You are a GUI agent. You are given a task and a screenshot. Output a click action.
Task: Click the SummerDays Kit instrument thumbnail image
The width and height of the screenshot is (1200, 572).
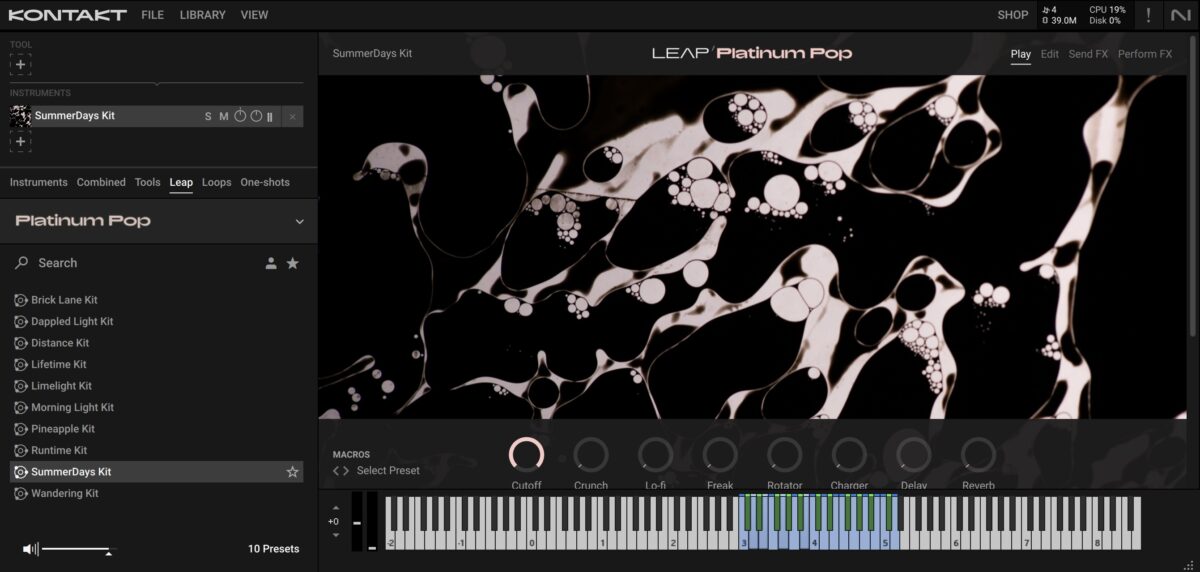click(x=20, y=116)
